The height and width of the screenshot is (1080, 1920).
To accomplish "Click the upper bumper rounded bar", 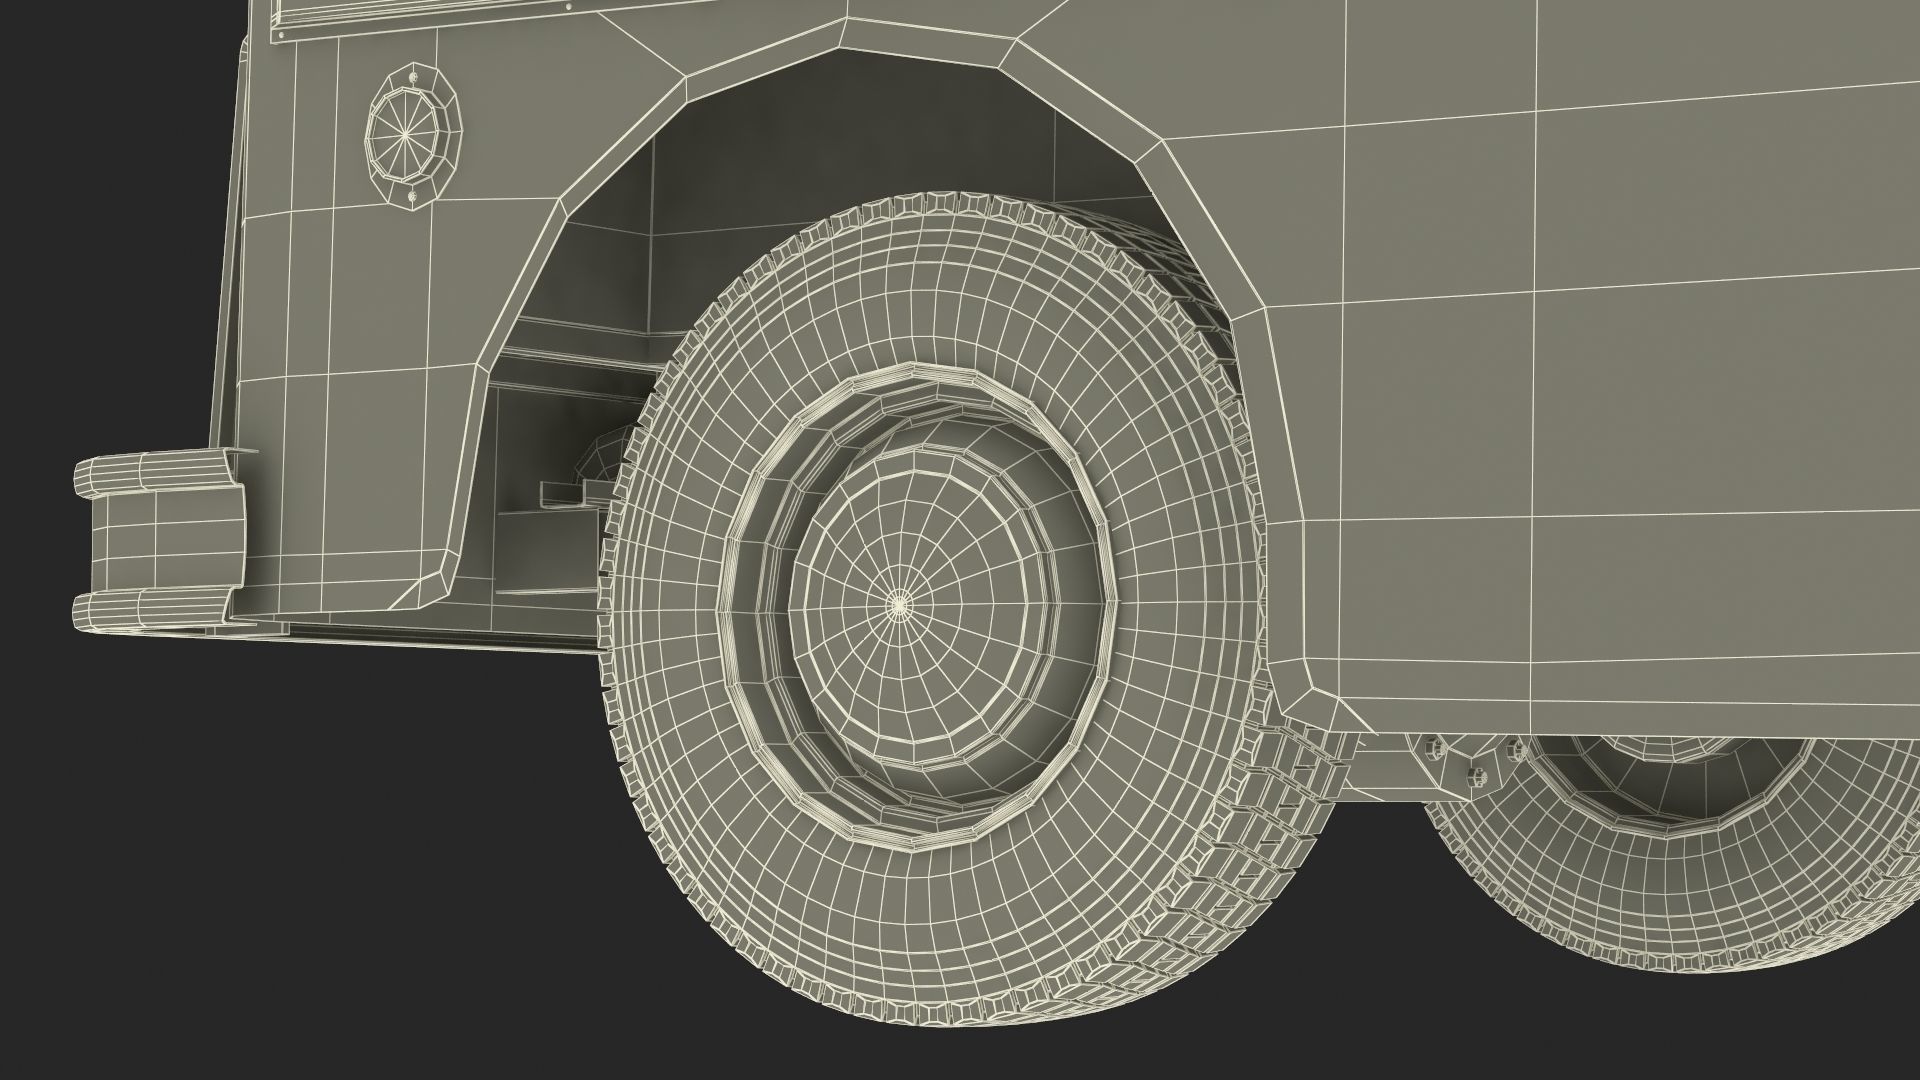I will tap(150, 473).
